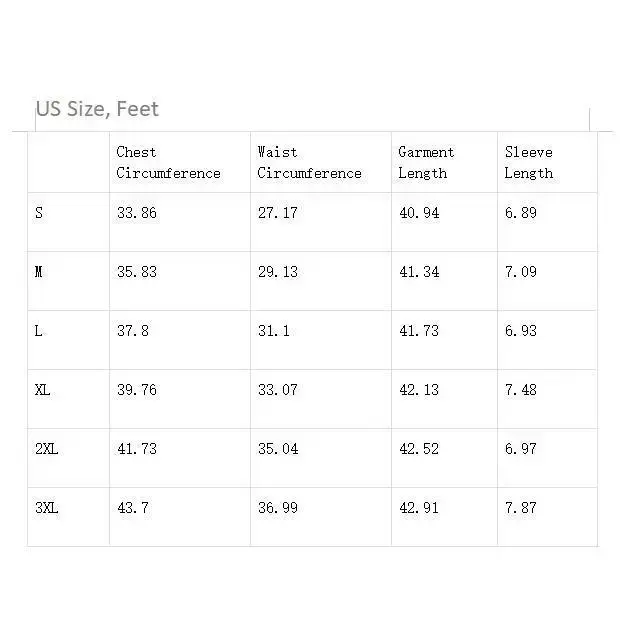Click garment length 41.73 in the L row

click(x=419, y=331)
